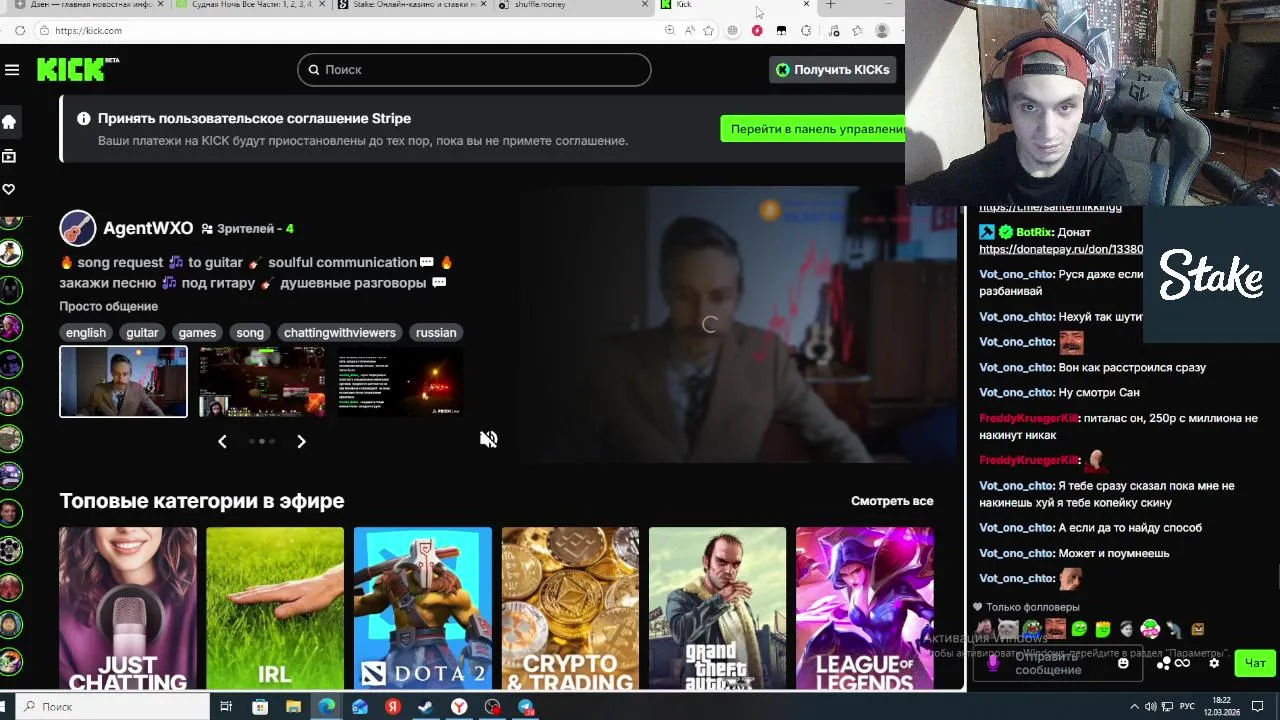This screenshot has height=720, width=1280.
Task: Show hidden system tray icons
Action: [x=1136, y=707]
